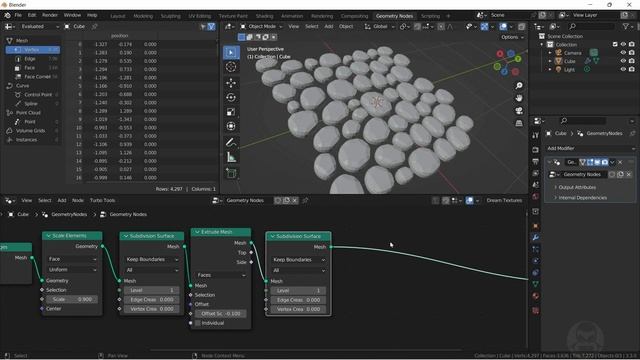640x360 pixels.
Task: Open the Node menu in node editor
Action: pyautogui.click(x=78, y=200)
